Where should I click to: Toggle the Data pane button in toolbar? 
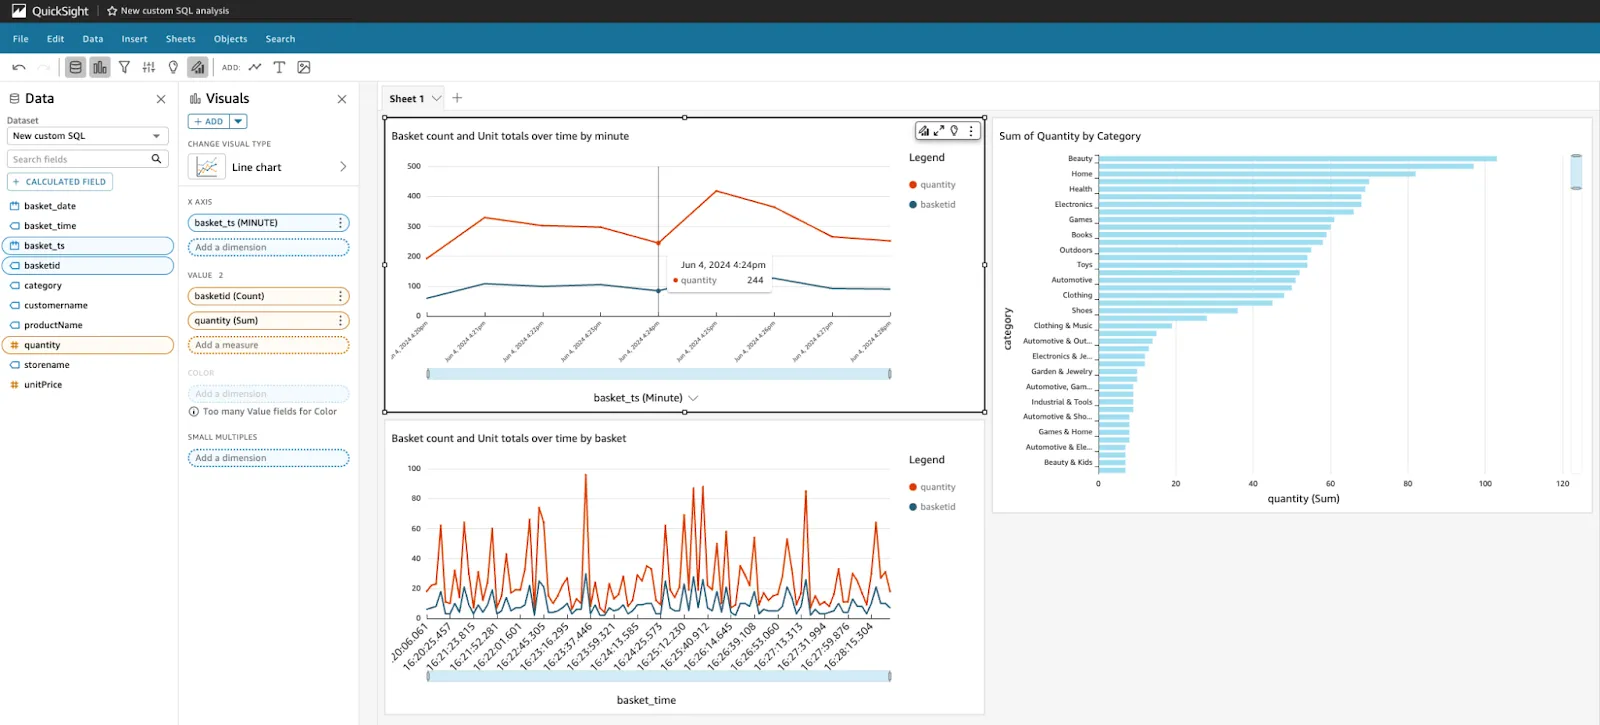click(x=75, y=67)
